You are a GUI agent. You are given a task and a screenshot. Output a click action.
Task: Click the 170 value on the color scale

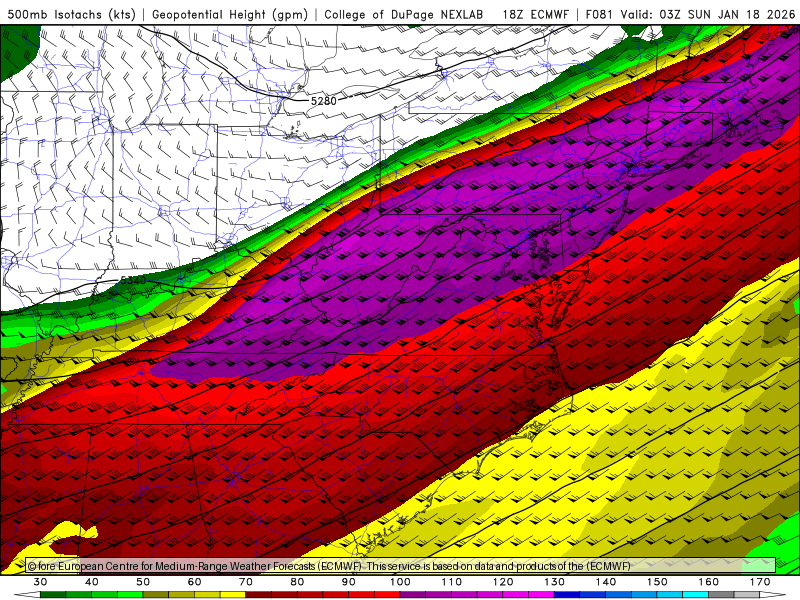tap(760, 582)
